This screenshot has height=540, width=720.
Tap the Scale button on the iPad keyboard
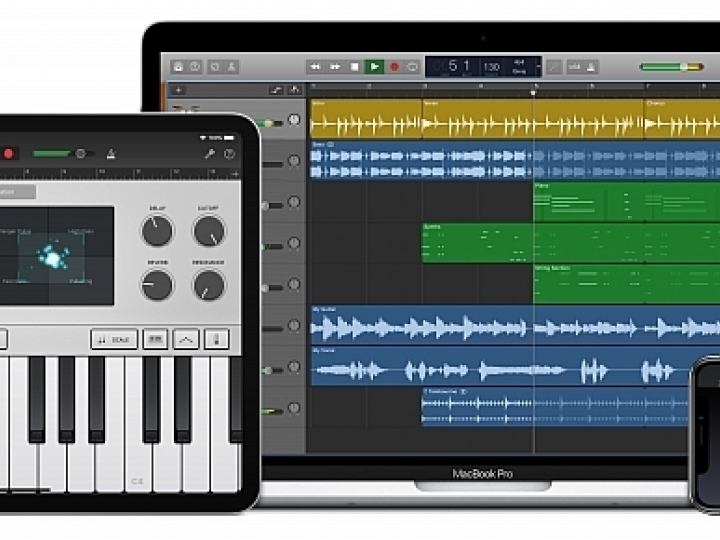[114, 339]
